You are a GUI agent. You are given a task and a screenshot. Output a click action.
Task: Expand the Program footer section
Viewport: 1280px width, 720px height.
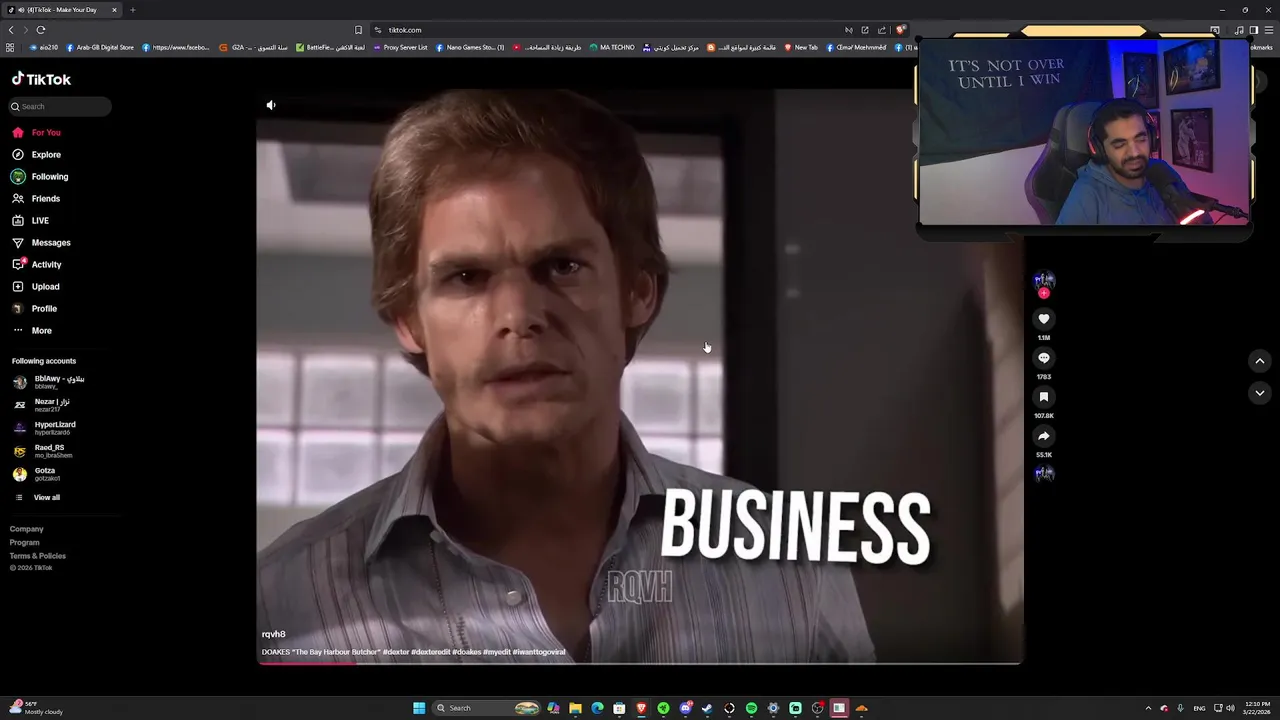(25, 542)
